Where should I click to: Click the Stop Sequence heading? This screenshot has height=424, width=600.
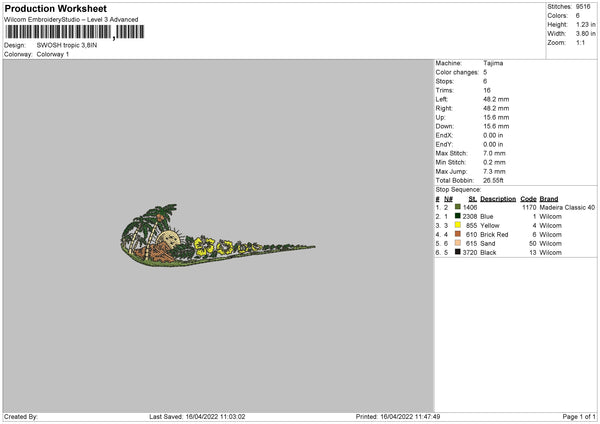point(458,189)
